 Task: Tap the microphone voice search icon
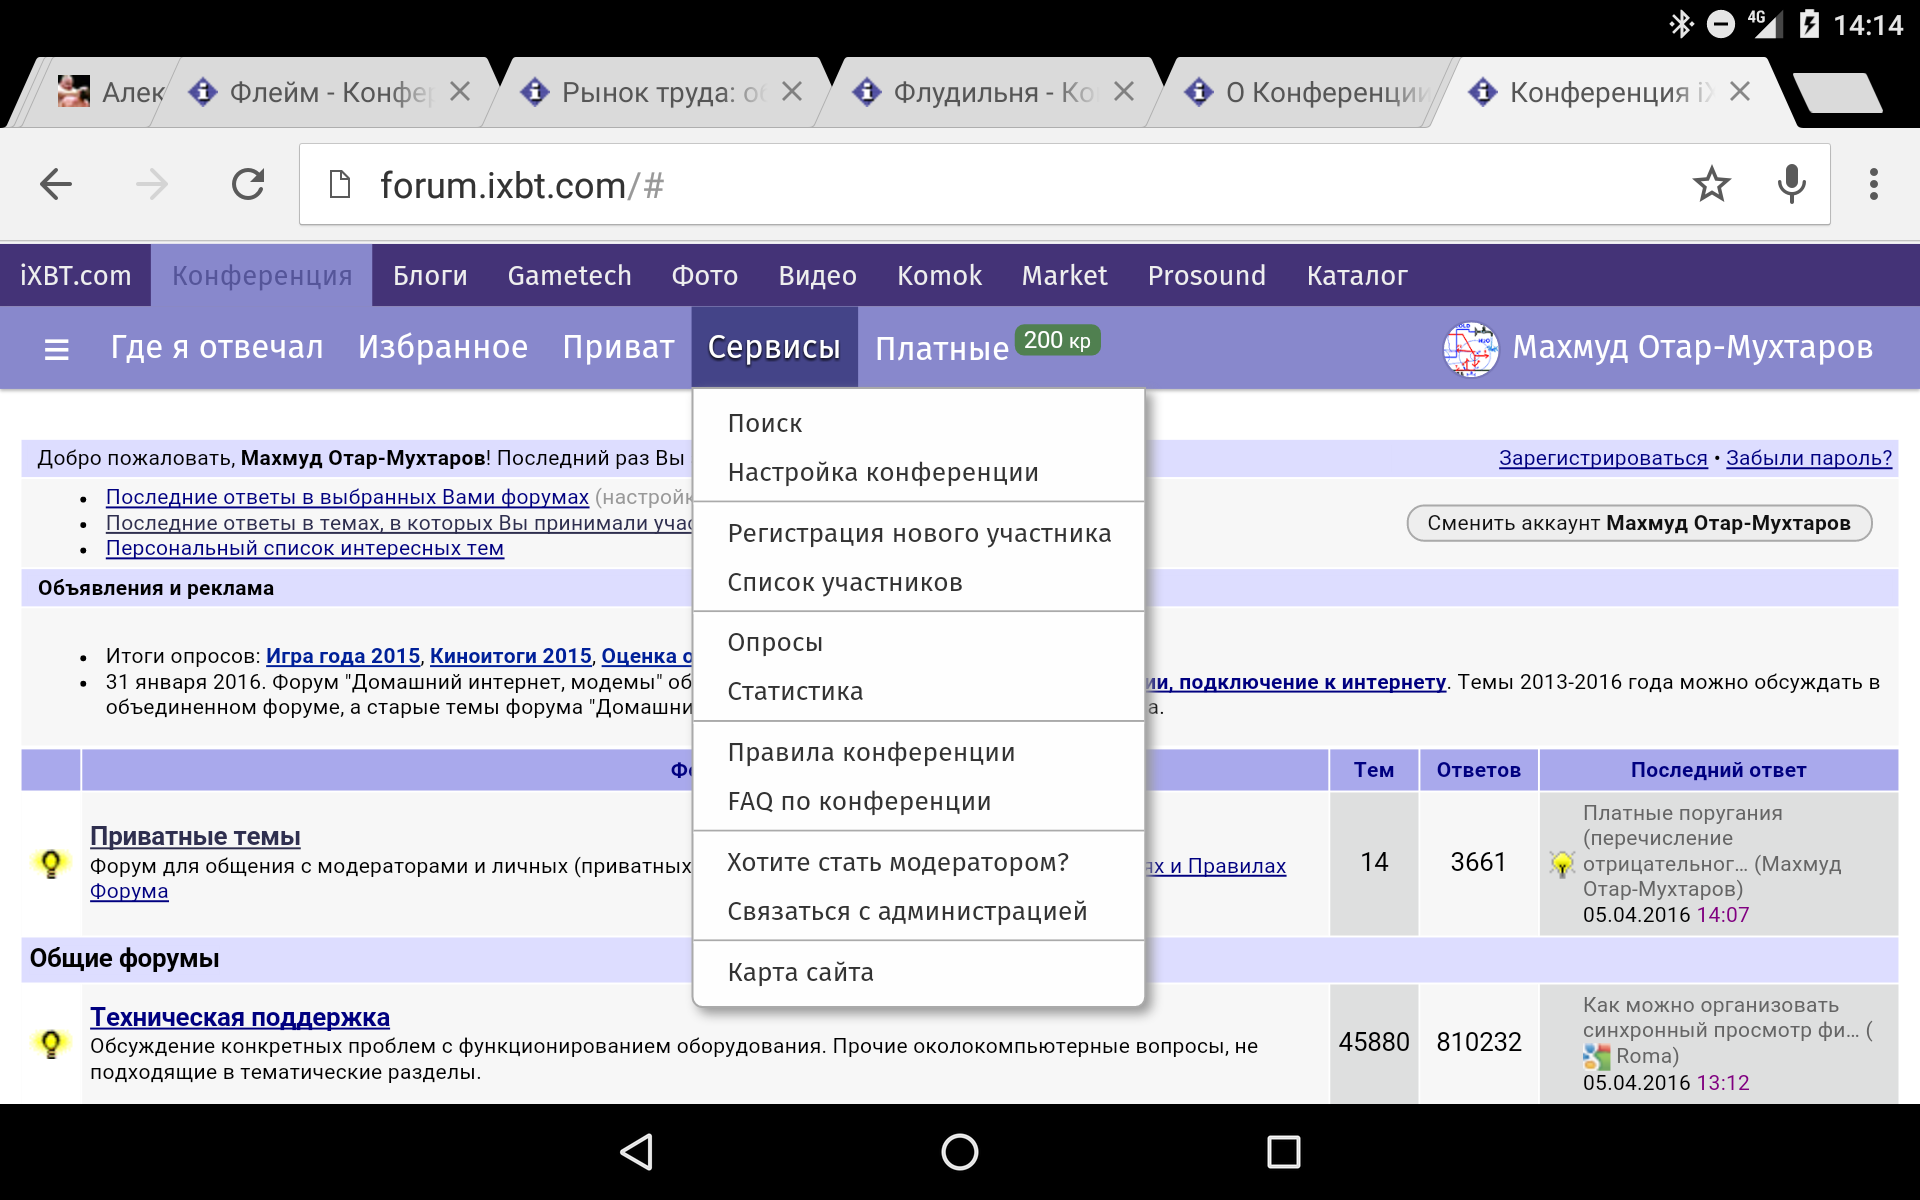pyautogui.click(x=1791, y=184)
